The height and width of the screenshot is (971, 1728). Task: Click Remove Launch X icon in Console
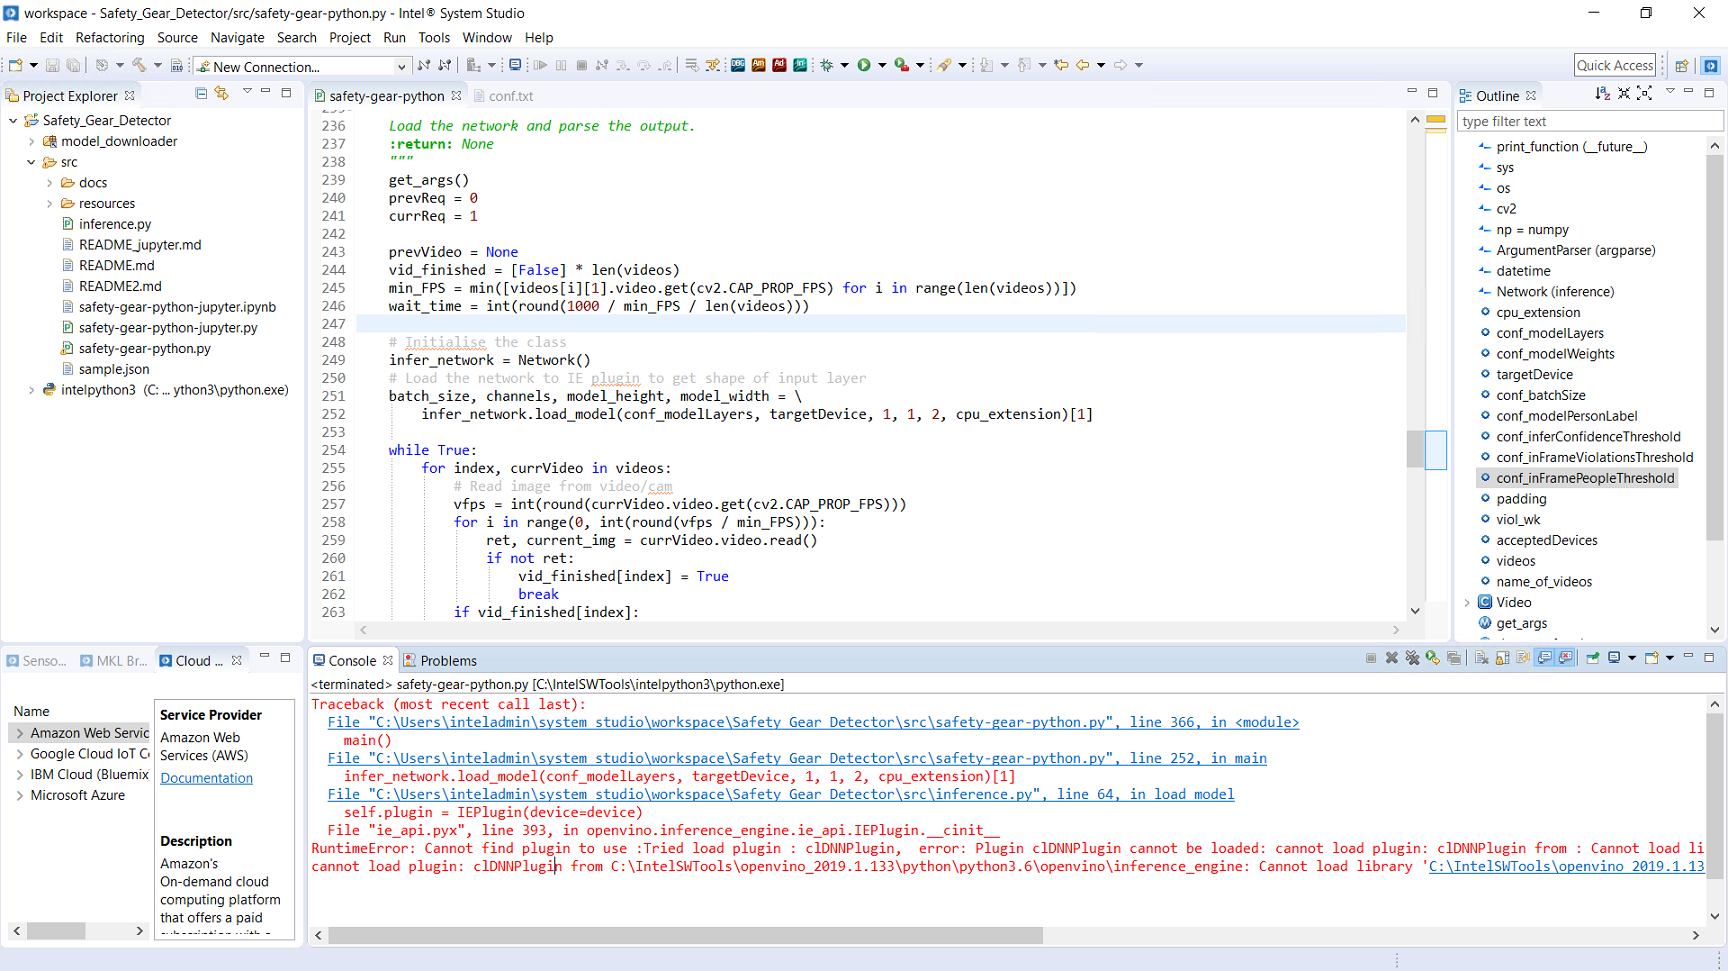[x=1391, y=658]
